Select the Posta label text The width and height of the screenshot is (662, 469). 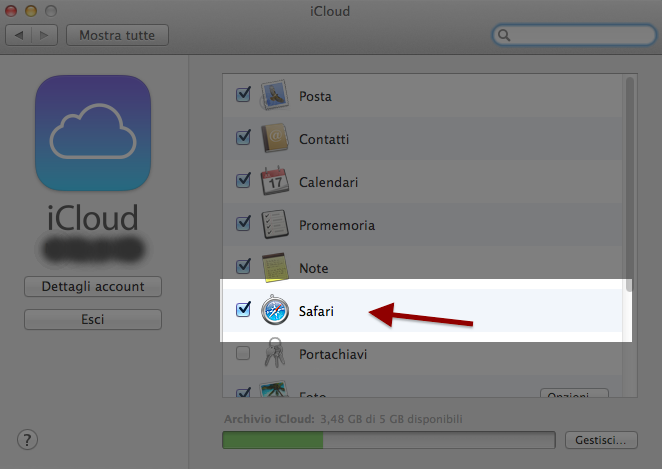click(315, 96)
